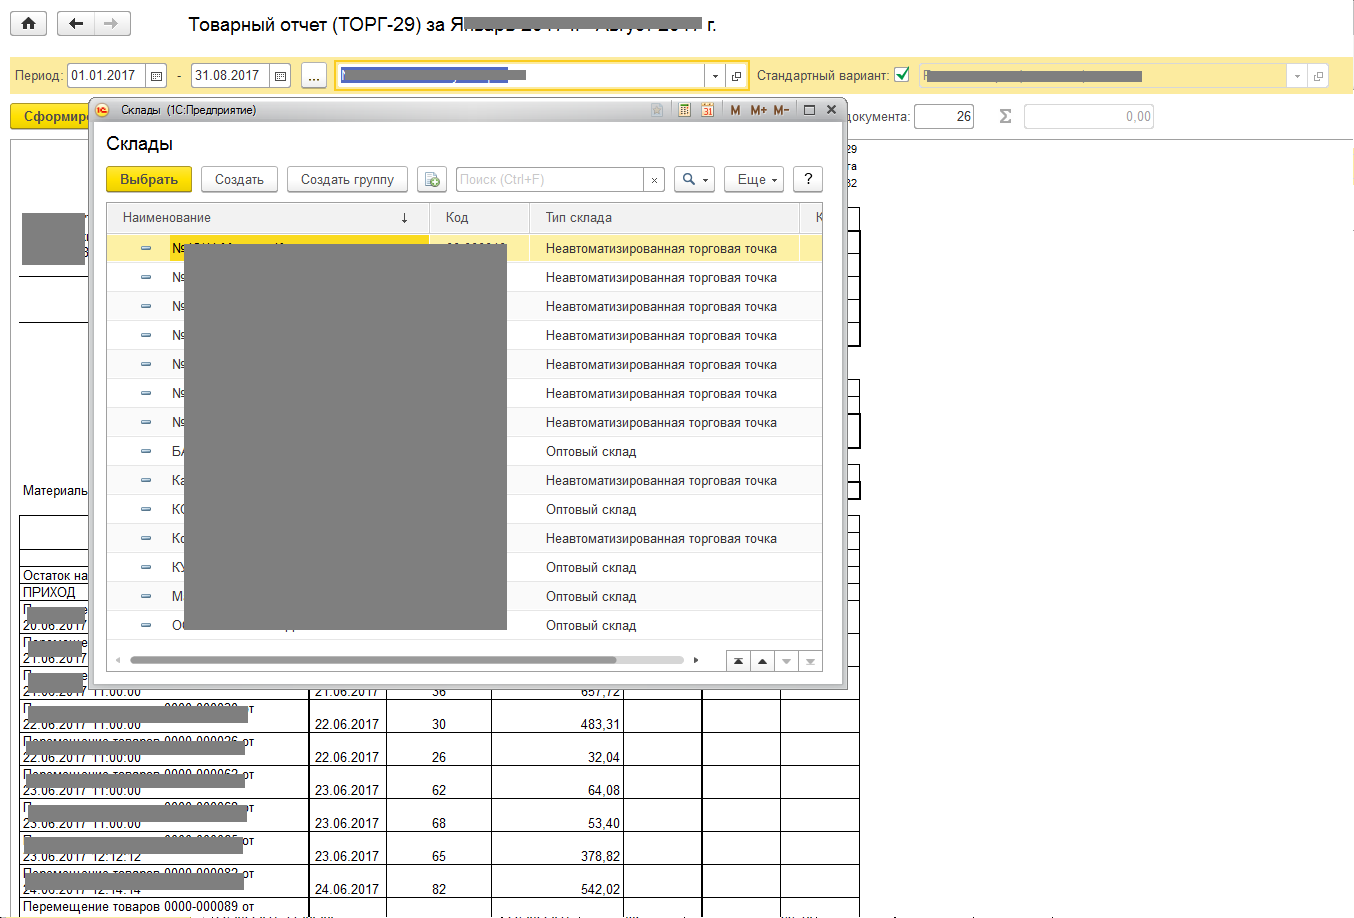Click the Создать button

click(x=239, y=179)
